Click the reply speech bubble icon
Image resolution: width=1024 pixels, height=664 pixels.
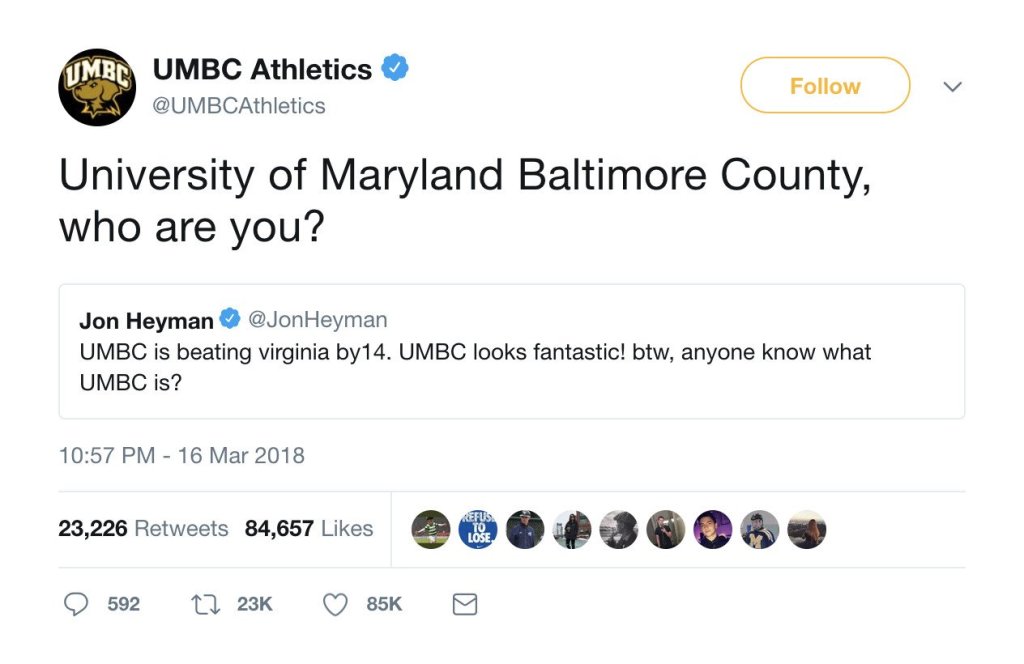(76, 604)
